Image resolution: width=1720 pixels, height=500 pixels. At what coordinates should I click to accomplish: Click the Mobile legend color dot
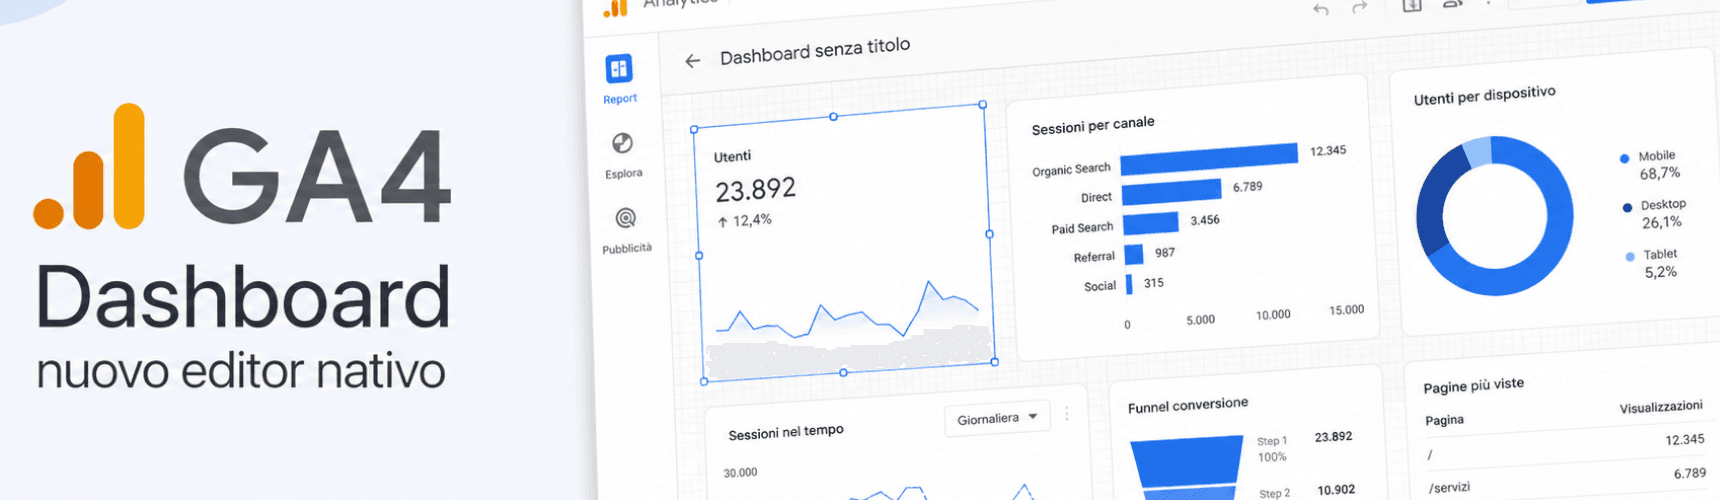[x=1624, y=158]
